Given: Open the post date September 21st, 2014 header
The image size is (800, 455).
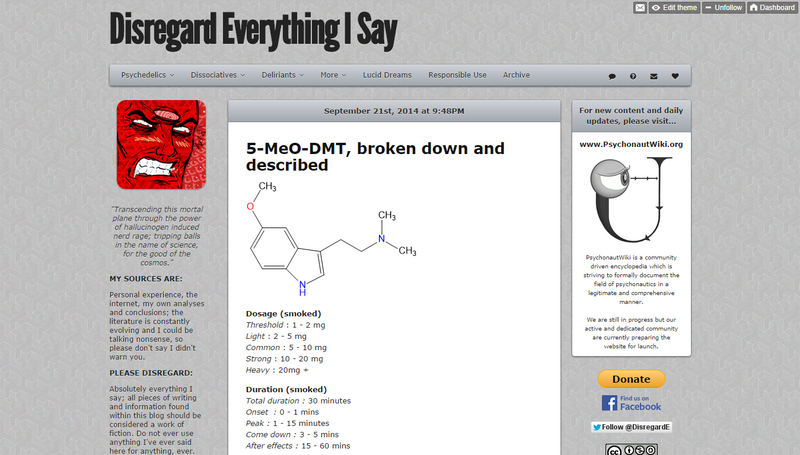Looking at the screenshot, I should pos(394,111).
